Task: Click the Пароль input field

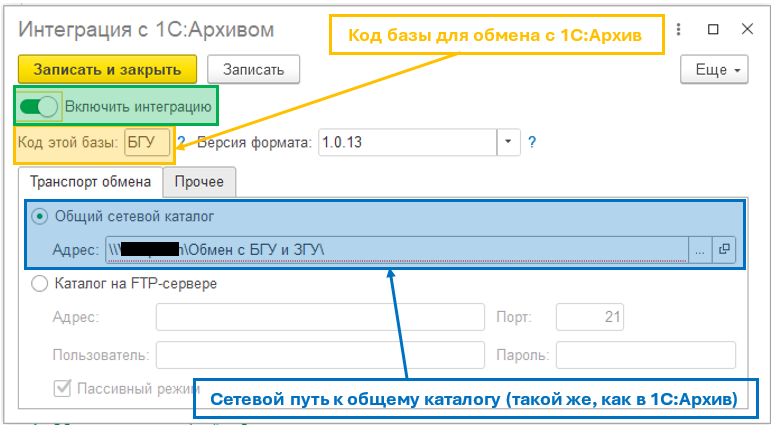Action: click(646, 355)
